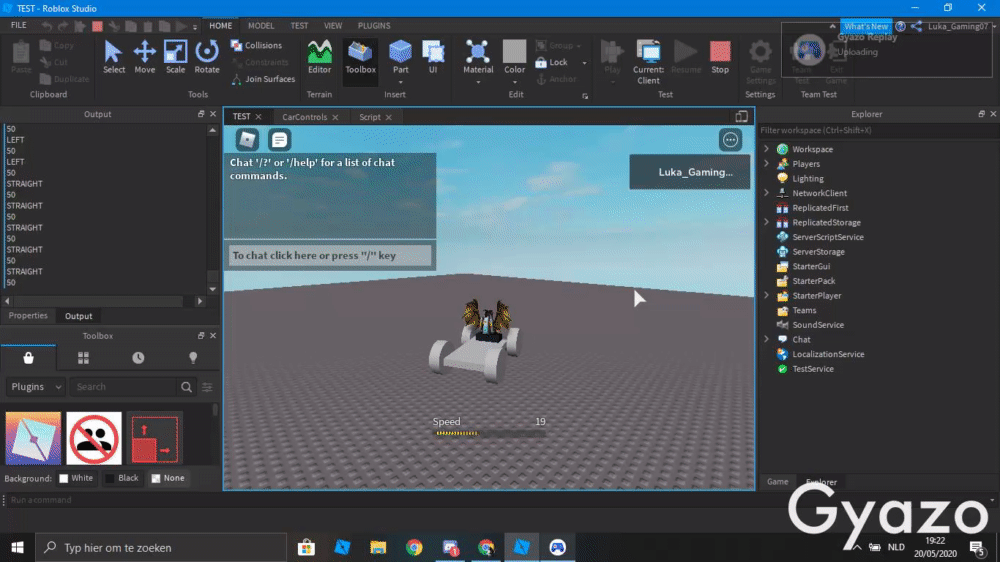
Task: Click the Speed gauge bar
Action: pos(490,433)
